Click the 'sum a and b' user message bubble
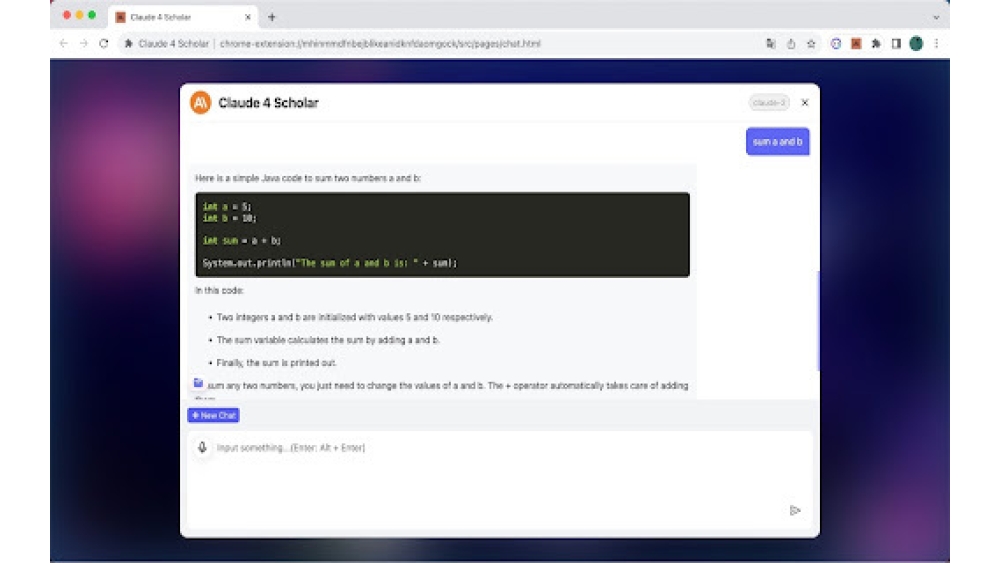The width and height of the screenshot is (1000, 563). pos(777,142)
